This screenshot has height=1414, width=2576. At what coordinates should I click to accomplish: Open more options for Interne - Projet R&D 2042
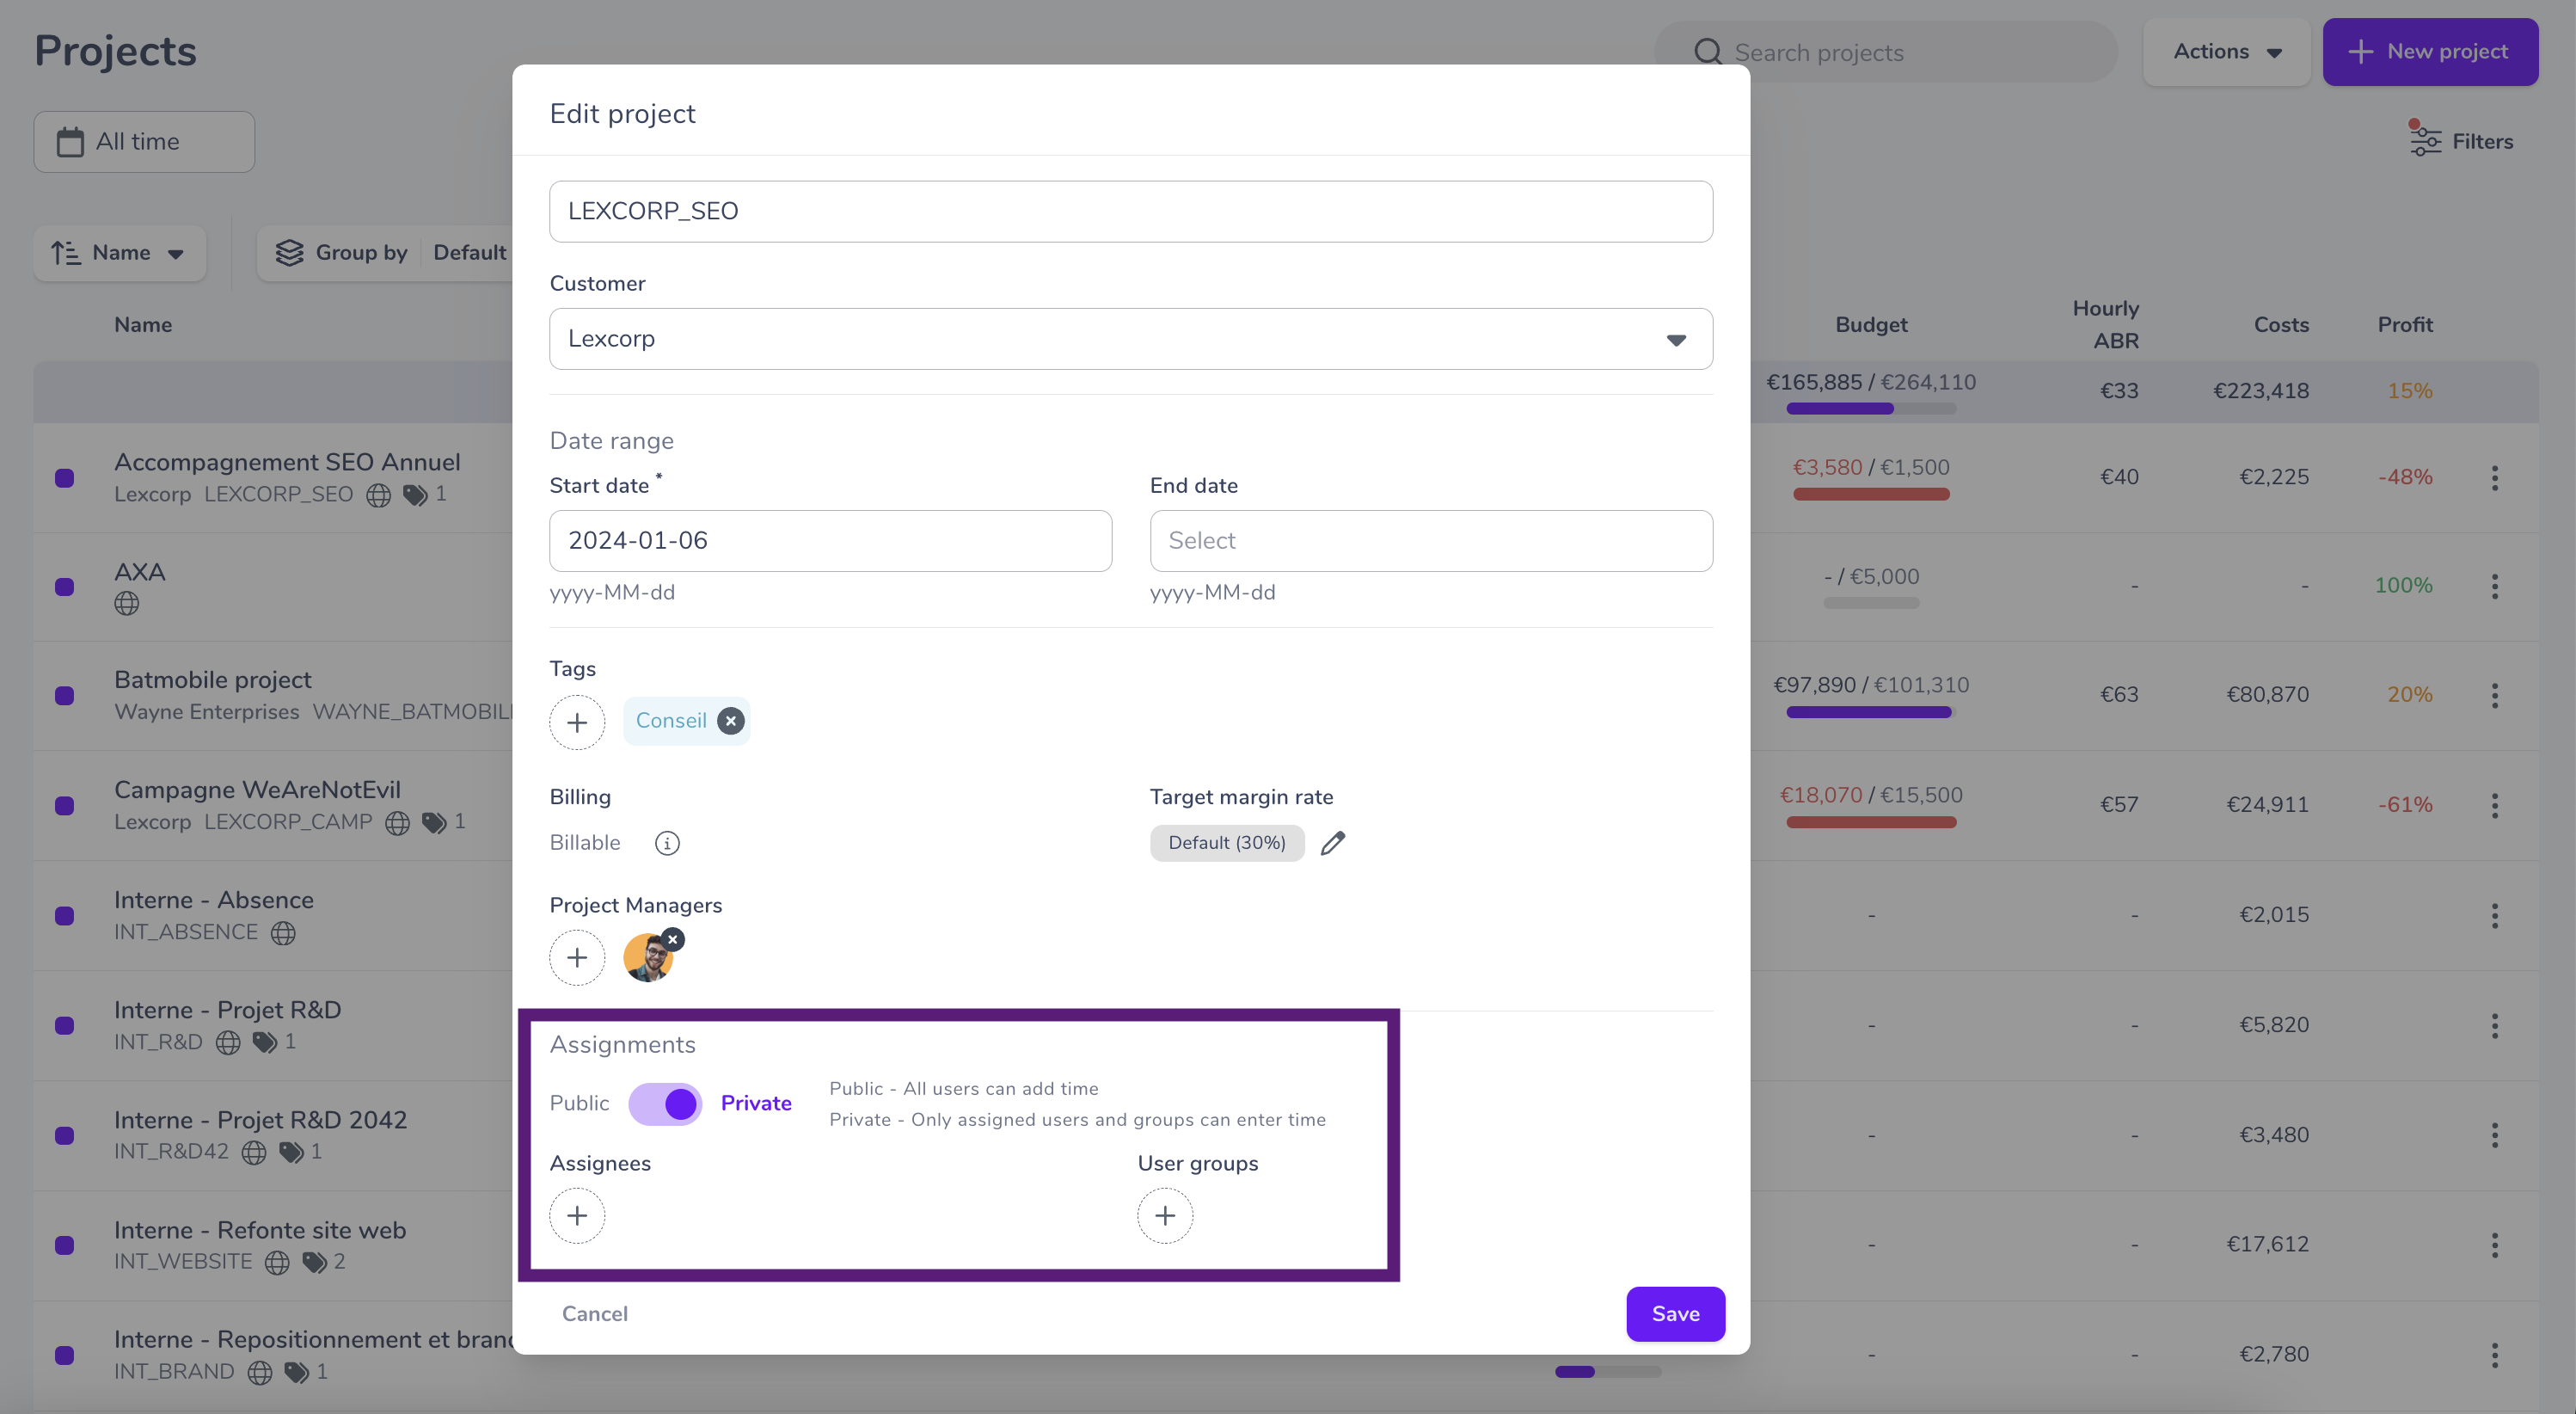click(2495, 1136)
